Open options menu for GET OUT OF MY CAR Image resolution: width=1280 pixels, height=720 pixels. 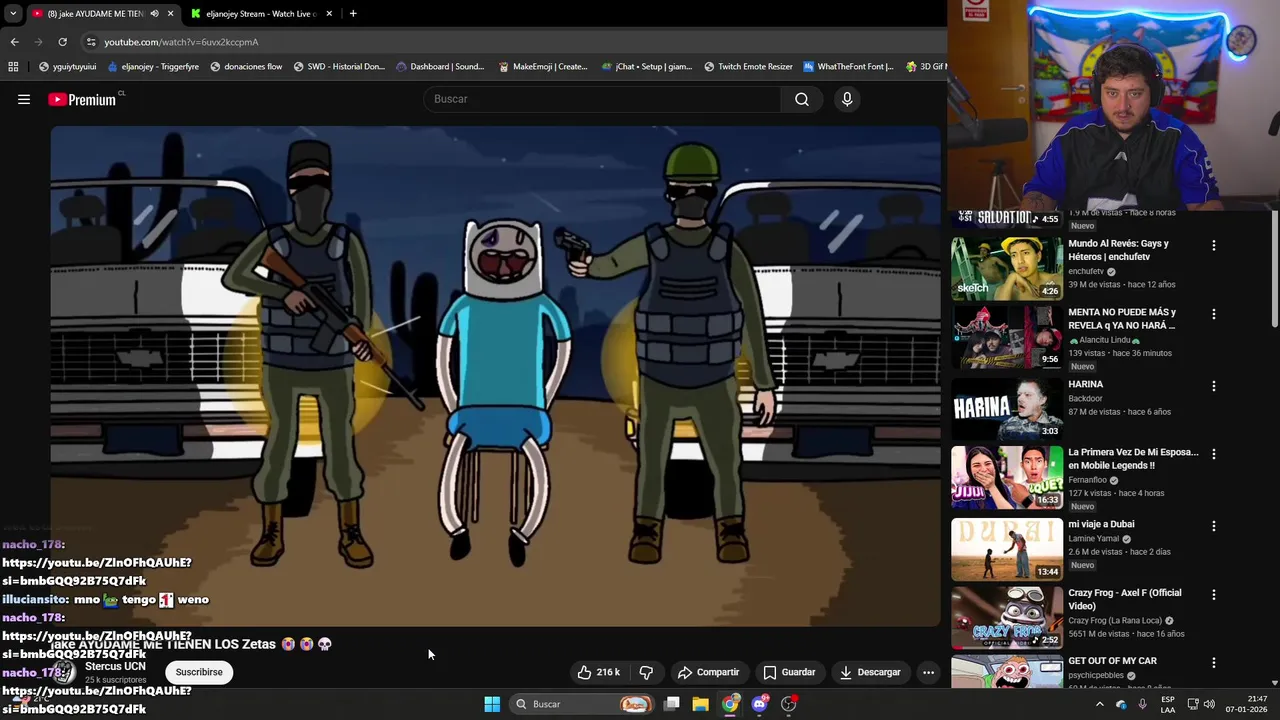pos(1214,662)
